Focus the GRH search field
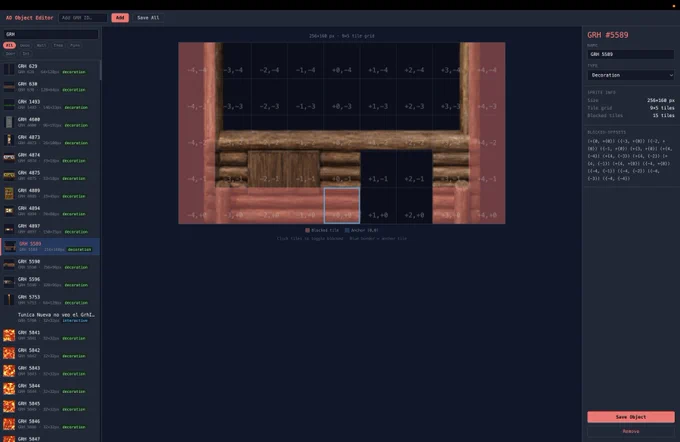The image size is (680, 442). [x=51, y=34]
